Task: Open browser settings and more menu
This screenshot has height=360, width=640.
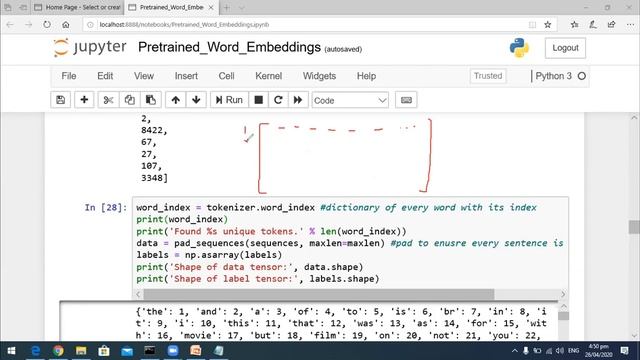Action: click(x=630, y=24)
